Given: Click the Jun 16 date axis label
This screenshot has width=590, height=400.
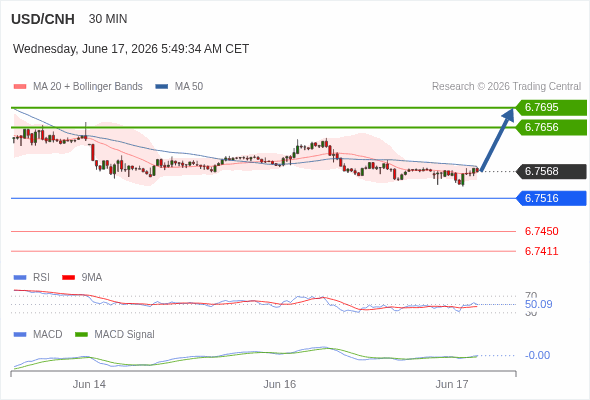Looking at the screenshot, I should (280, 385).
